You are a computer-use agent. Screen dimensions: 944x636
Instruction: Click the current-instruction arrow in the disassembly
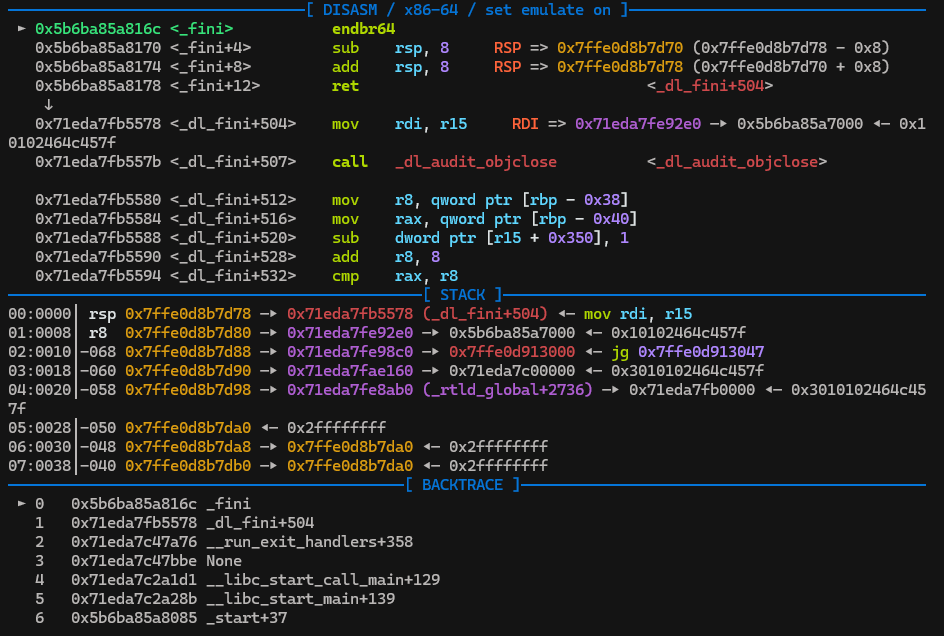point(22,29)
